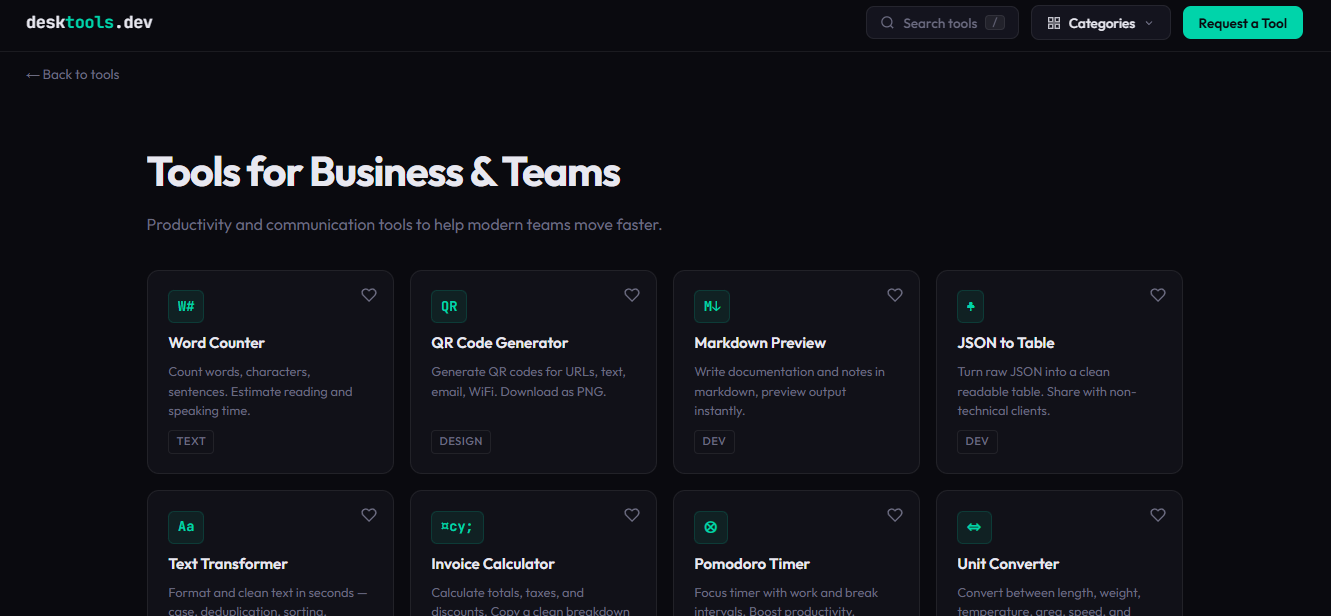
Task: Click inside the Search tools field
Action: pyautogui.click(x=940, y=22)
